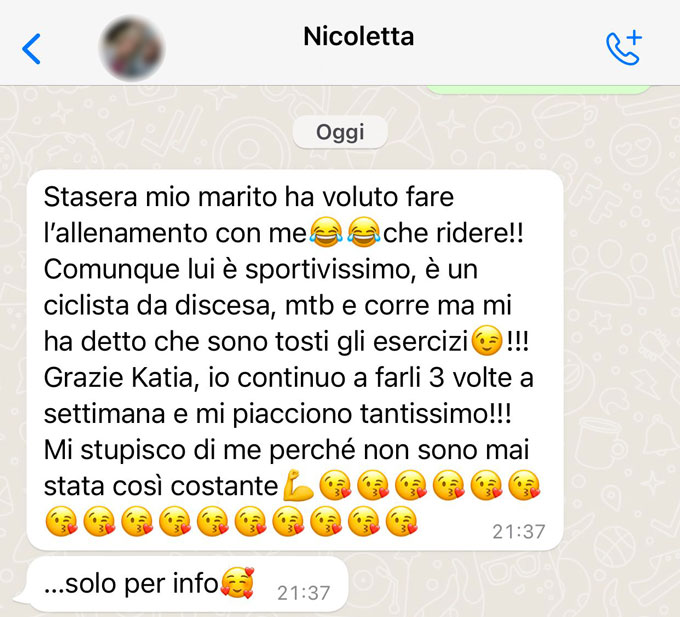The width and height of the screenshot is (680, 617).
Task: Tap the second laughing-crying emoji
Action: [x=364, y=233]
